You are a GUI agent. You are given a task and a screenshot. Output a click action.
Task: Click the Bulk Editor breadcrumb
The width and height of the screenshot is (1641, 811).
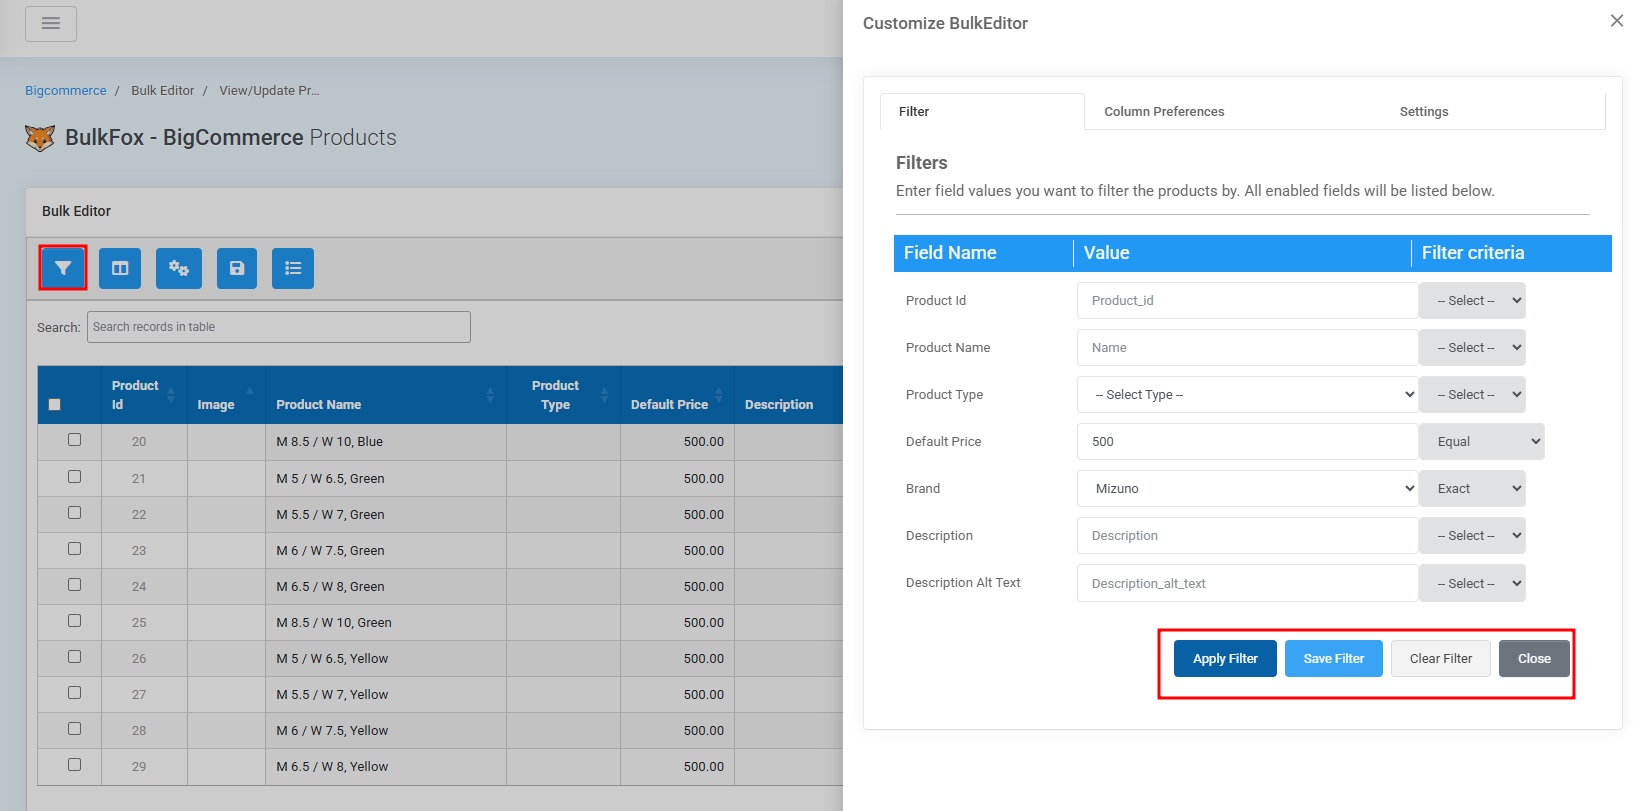click(x=163, y=91)
